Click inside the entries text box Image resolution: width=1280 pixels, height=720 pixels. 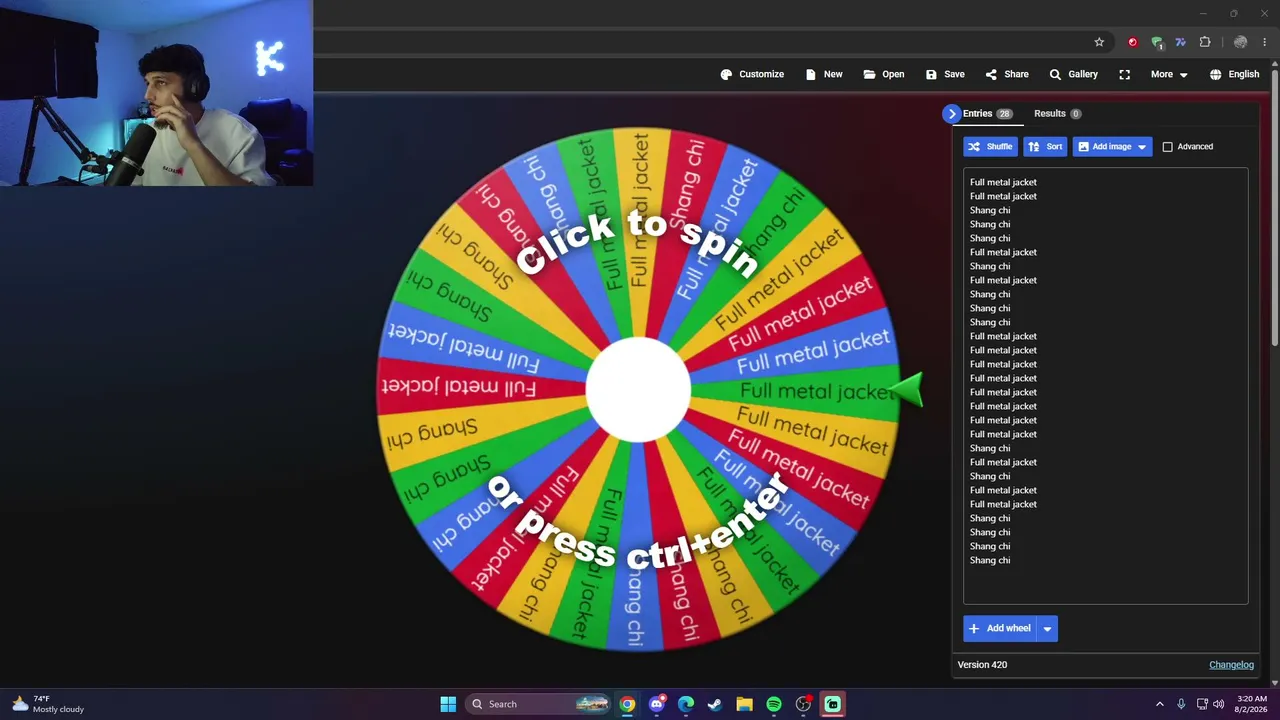(1105, 386)
